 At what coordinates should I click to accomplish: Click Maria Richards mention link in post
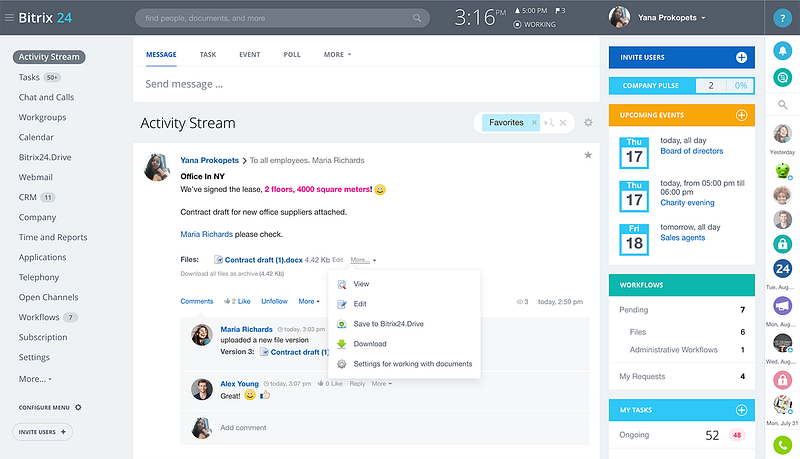[x=206, y=234]
